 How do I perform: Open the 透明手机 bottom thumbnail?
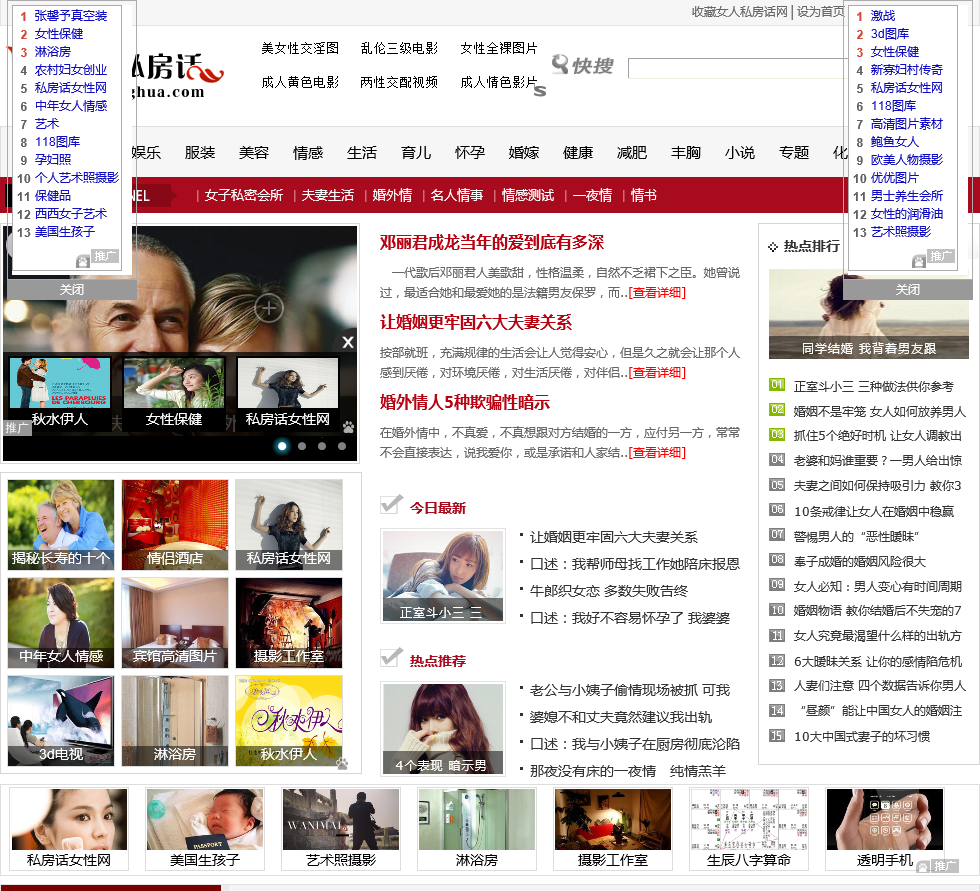tap(884, 829)
